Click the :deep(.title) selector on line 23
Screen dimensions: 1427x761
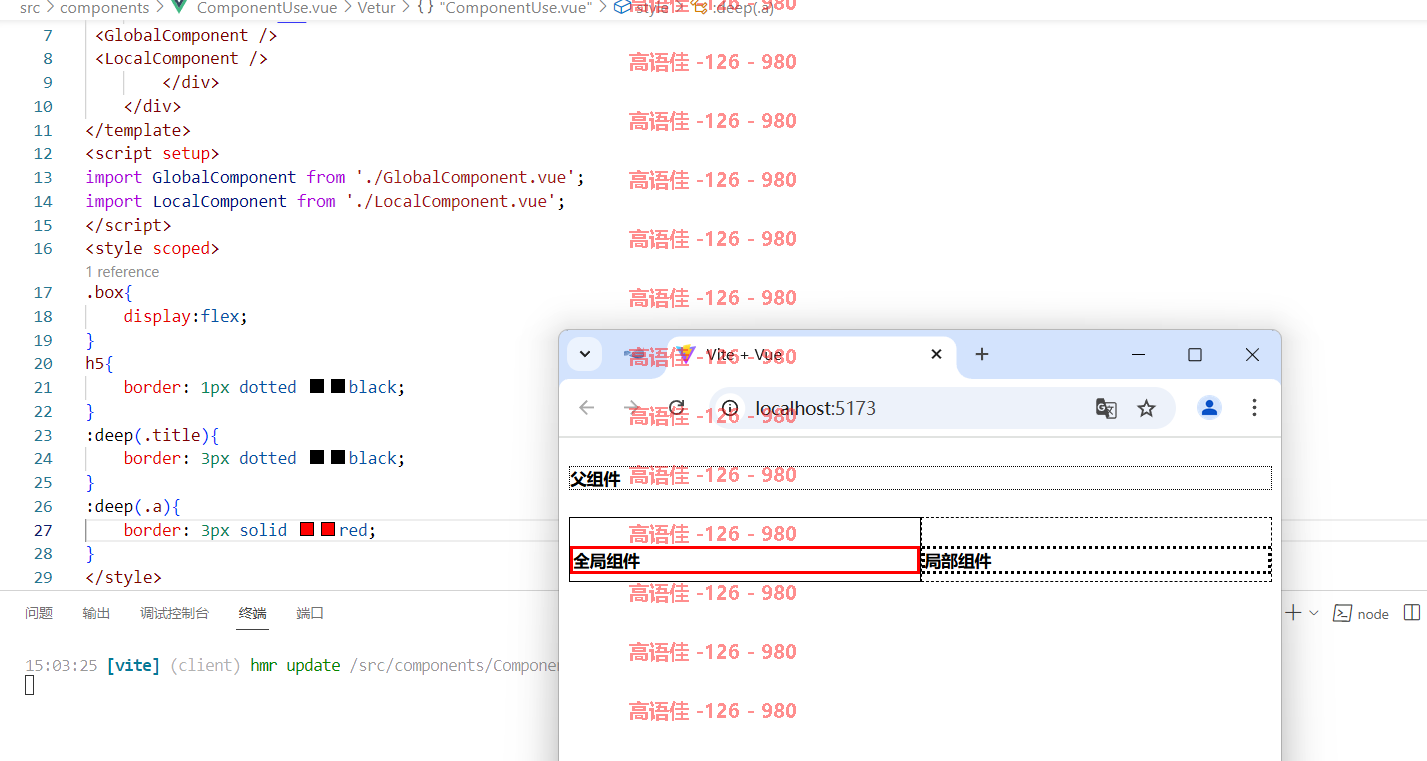coord(148,435)
